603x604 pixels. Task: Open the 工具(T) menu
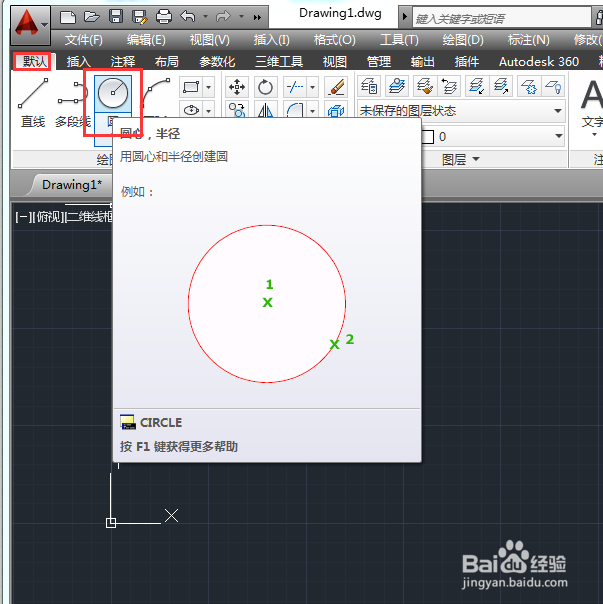(x=399, y=40)
